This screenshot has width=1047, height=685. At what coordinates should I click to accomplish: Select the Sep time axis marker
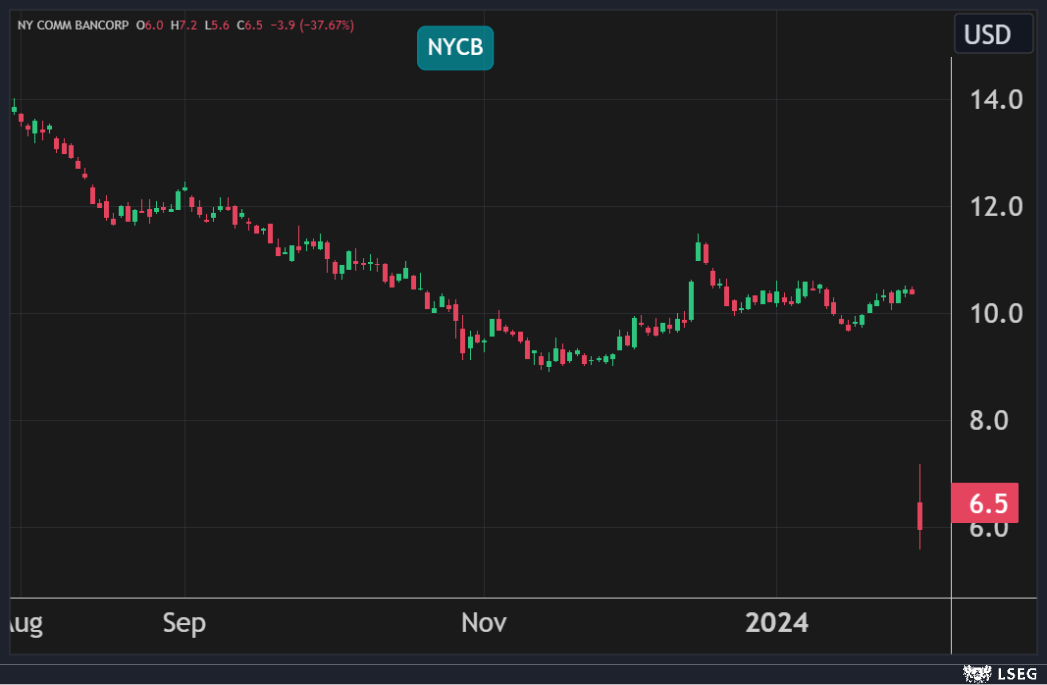point(185,623)
